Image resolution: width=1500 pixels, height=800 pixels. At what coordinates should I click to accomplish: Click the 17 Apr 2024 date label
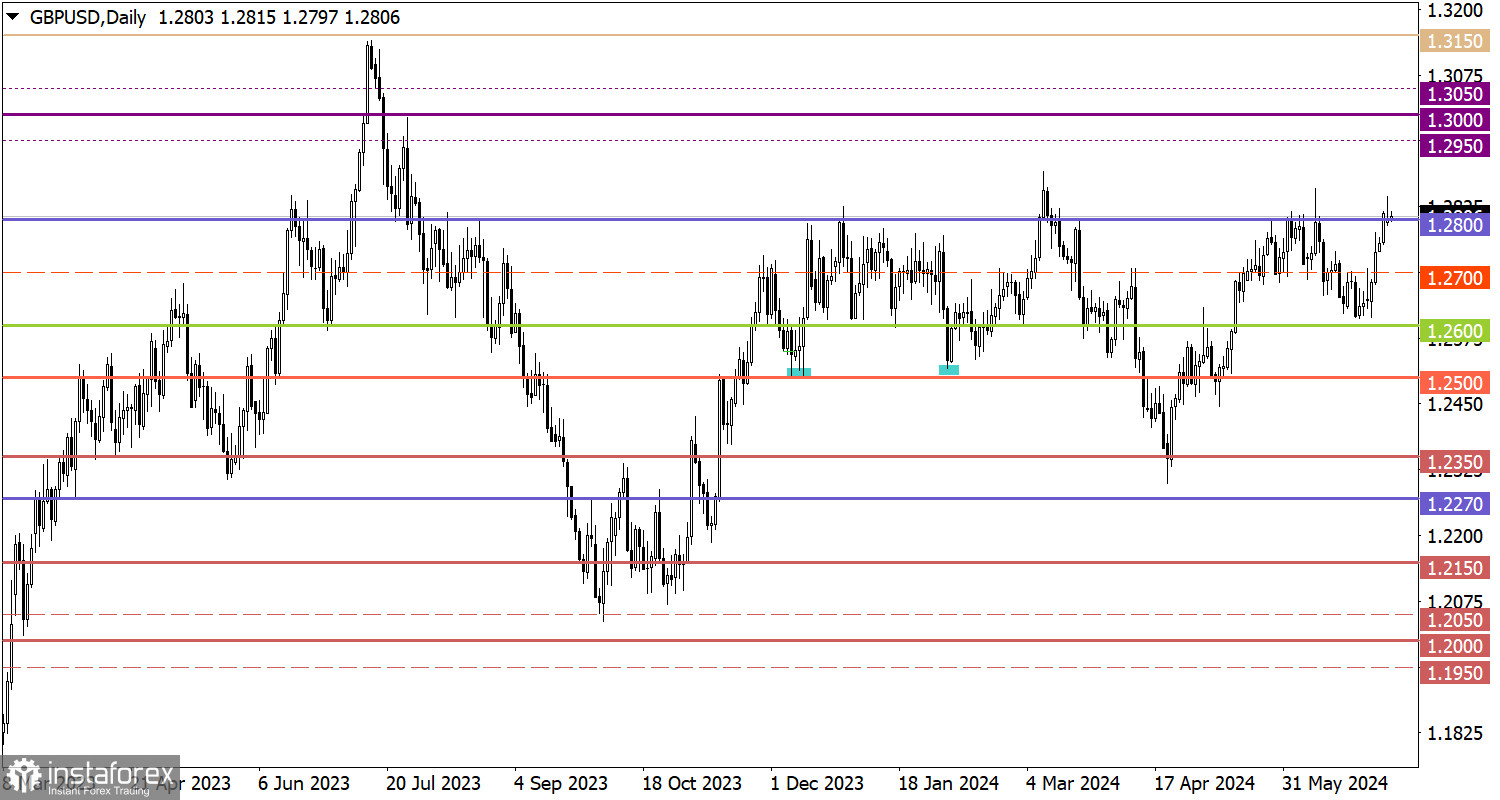[x=1203, y=783]
